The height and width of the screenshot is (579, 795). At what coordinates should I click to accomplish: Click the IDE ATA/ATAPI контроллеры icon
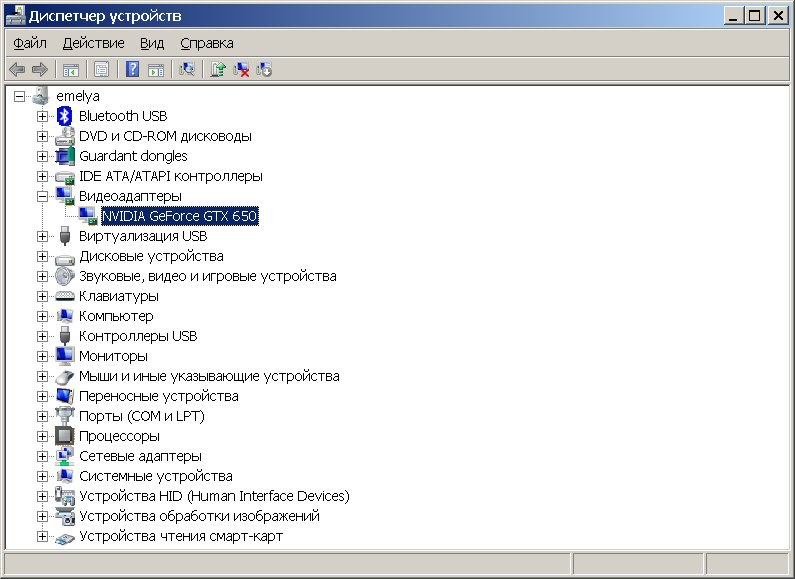tap(65, 176)
